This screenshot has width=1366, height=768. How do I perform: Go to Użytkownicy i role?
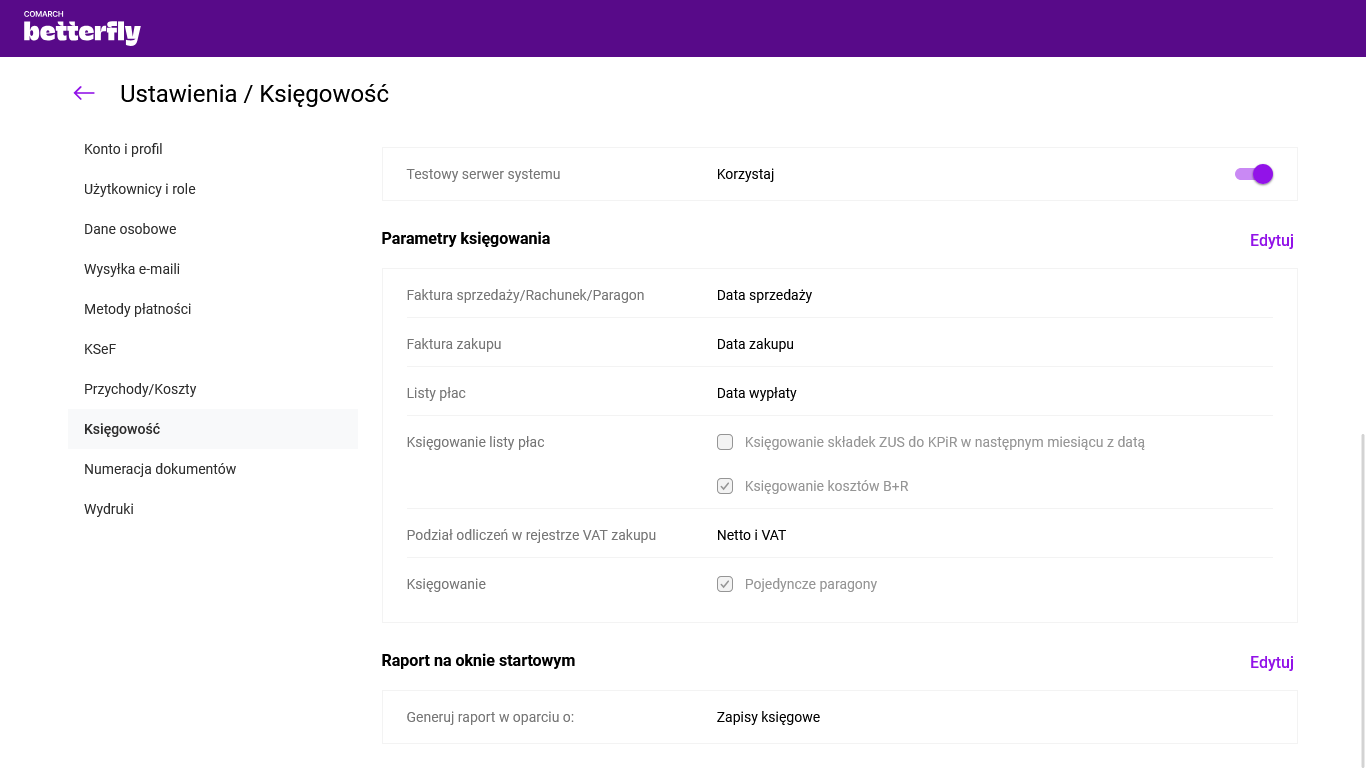(139, 189)
